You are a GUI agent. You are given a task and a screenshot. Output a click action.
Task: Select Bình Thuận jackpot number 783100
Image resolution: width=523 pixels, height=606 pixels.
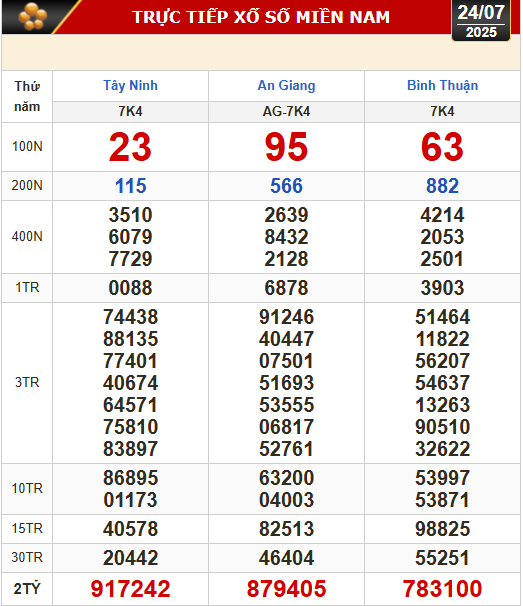[x=442, y=589]
